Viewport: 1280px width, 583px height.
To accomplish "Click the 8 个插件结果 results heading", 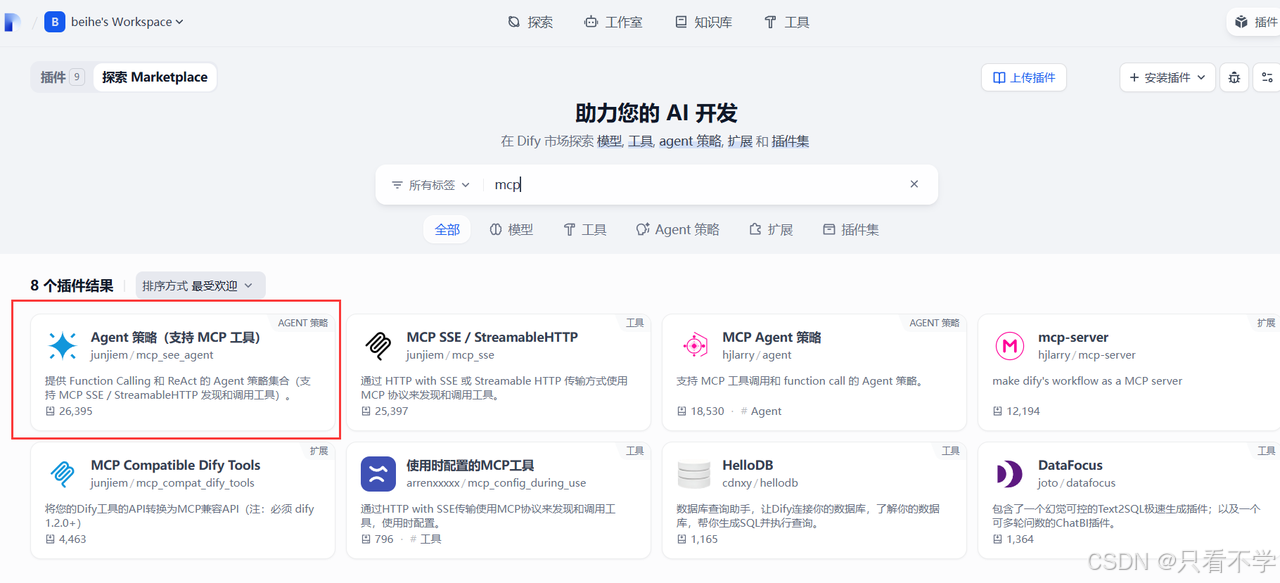I will tap(72, 286).
